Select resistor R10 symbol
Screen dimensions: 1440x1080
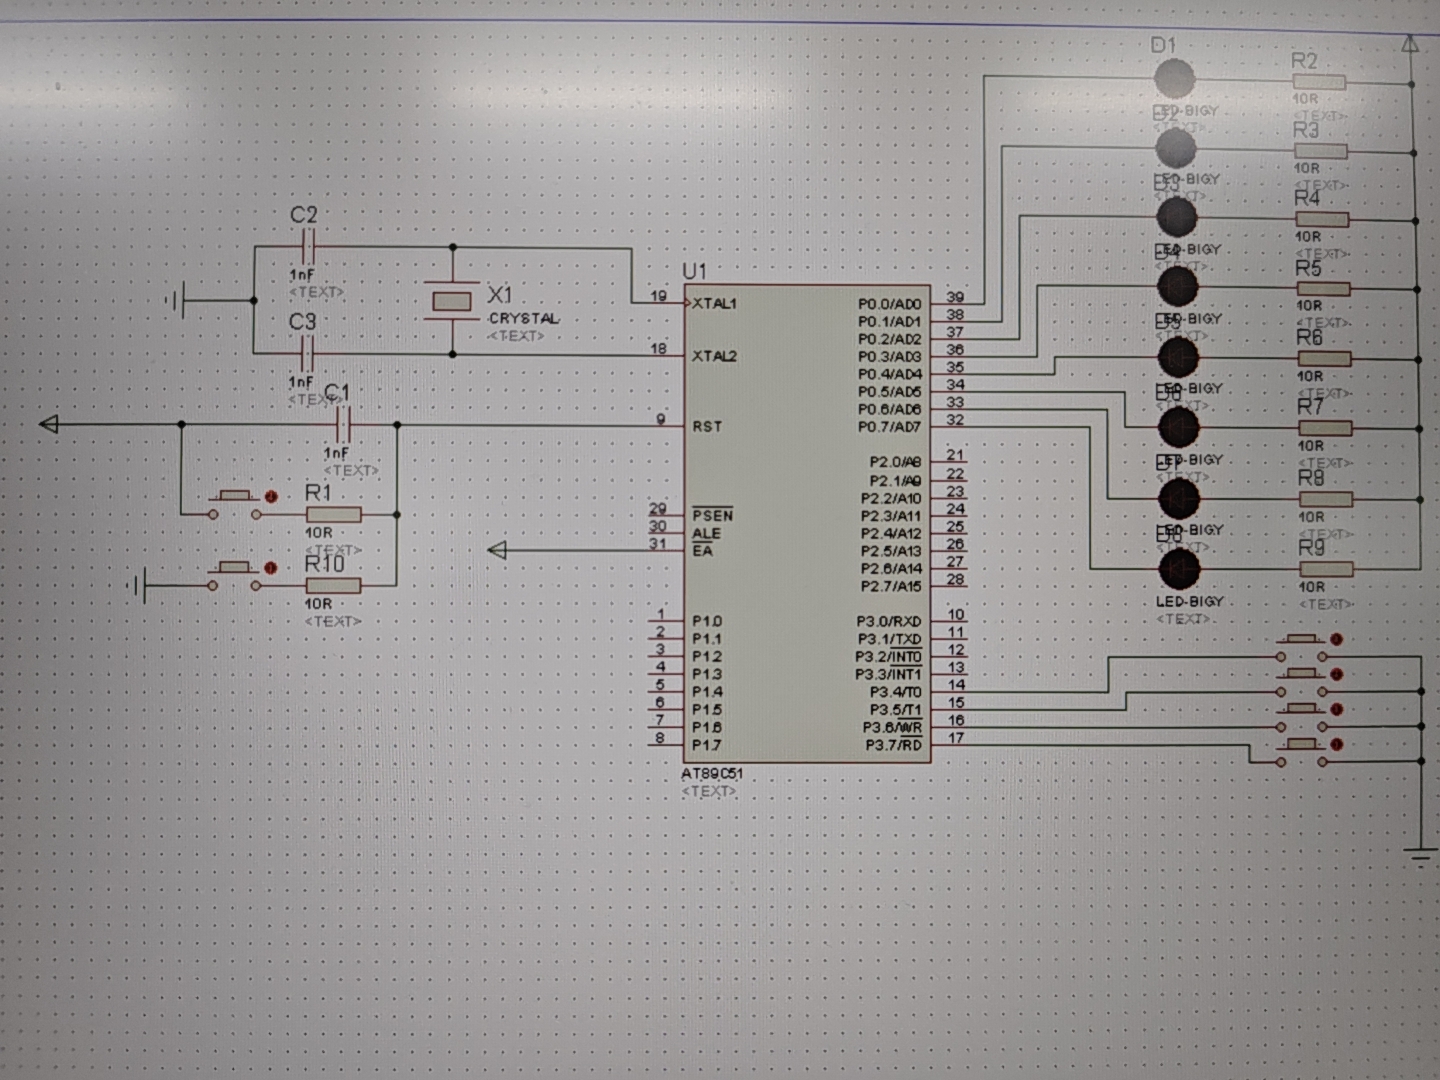coord(333,586)
